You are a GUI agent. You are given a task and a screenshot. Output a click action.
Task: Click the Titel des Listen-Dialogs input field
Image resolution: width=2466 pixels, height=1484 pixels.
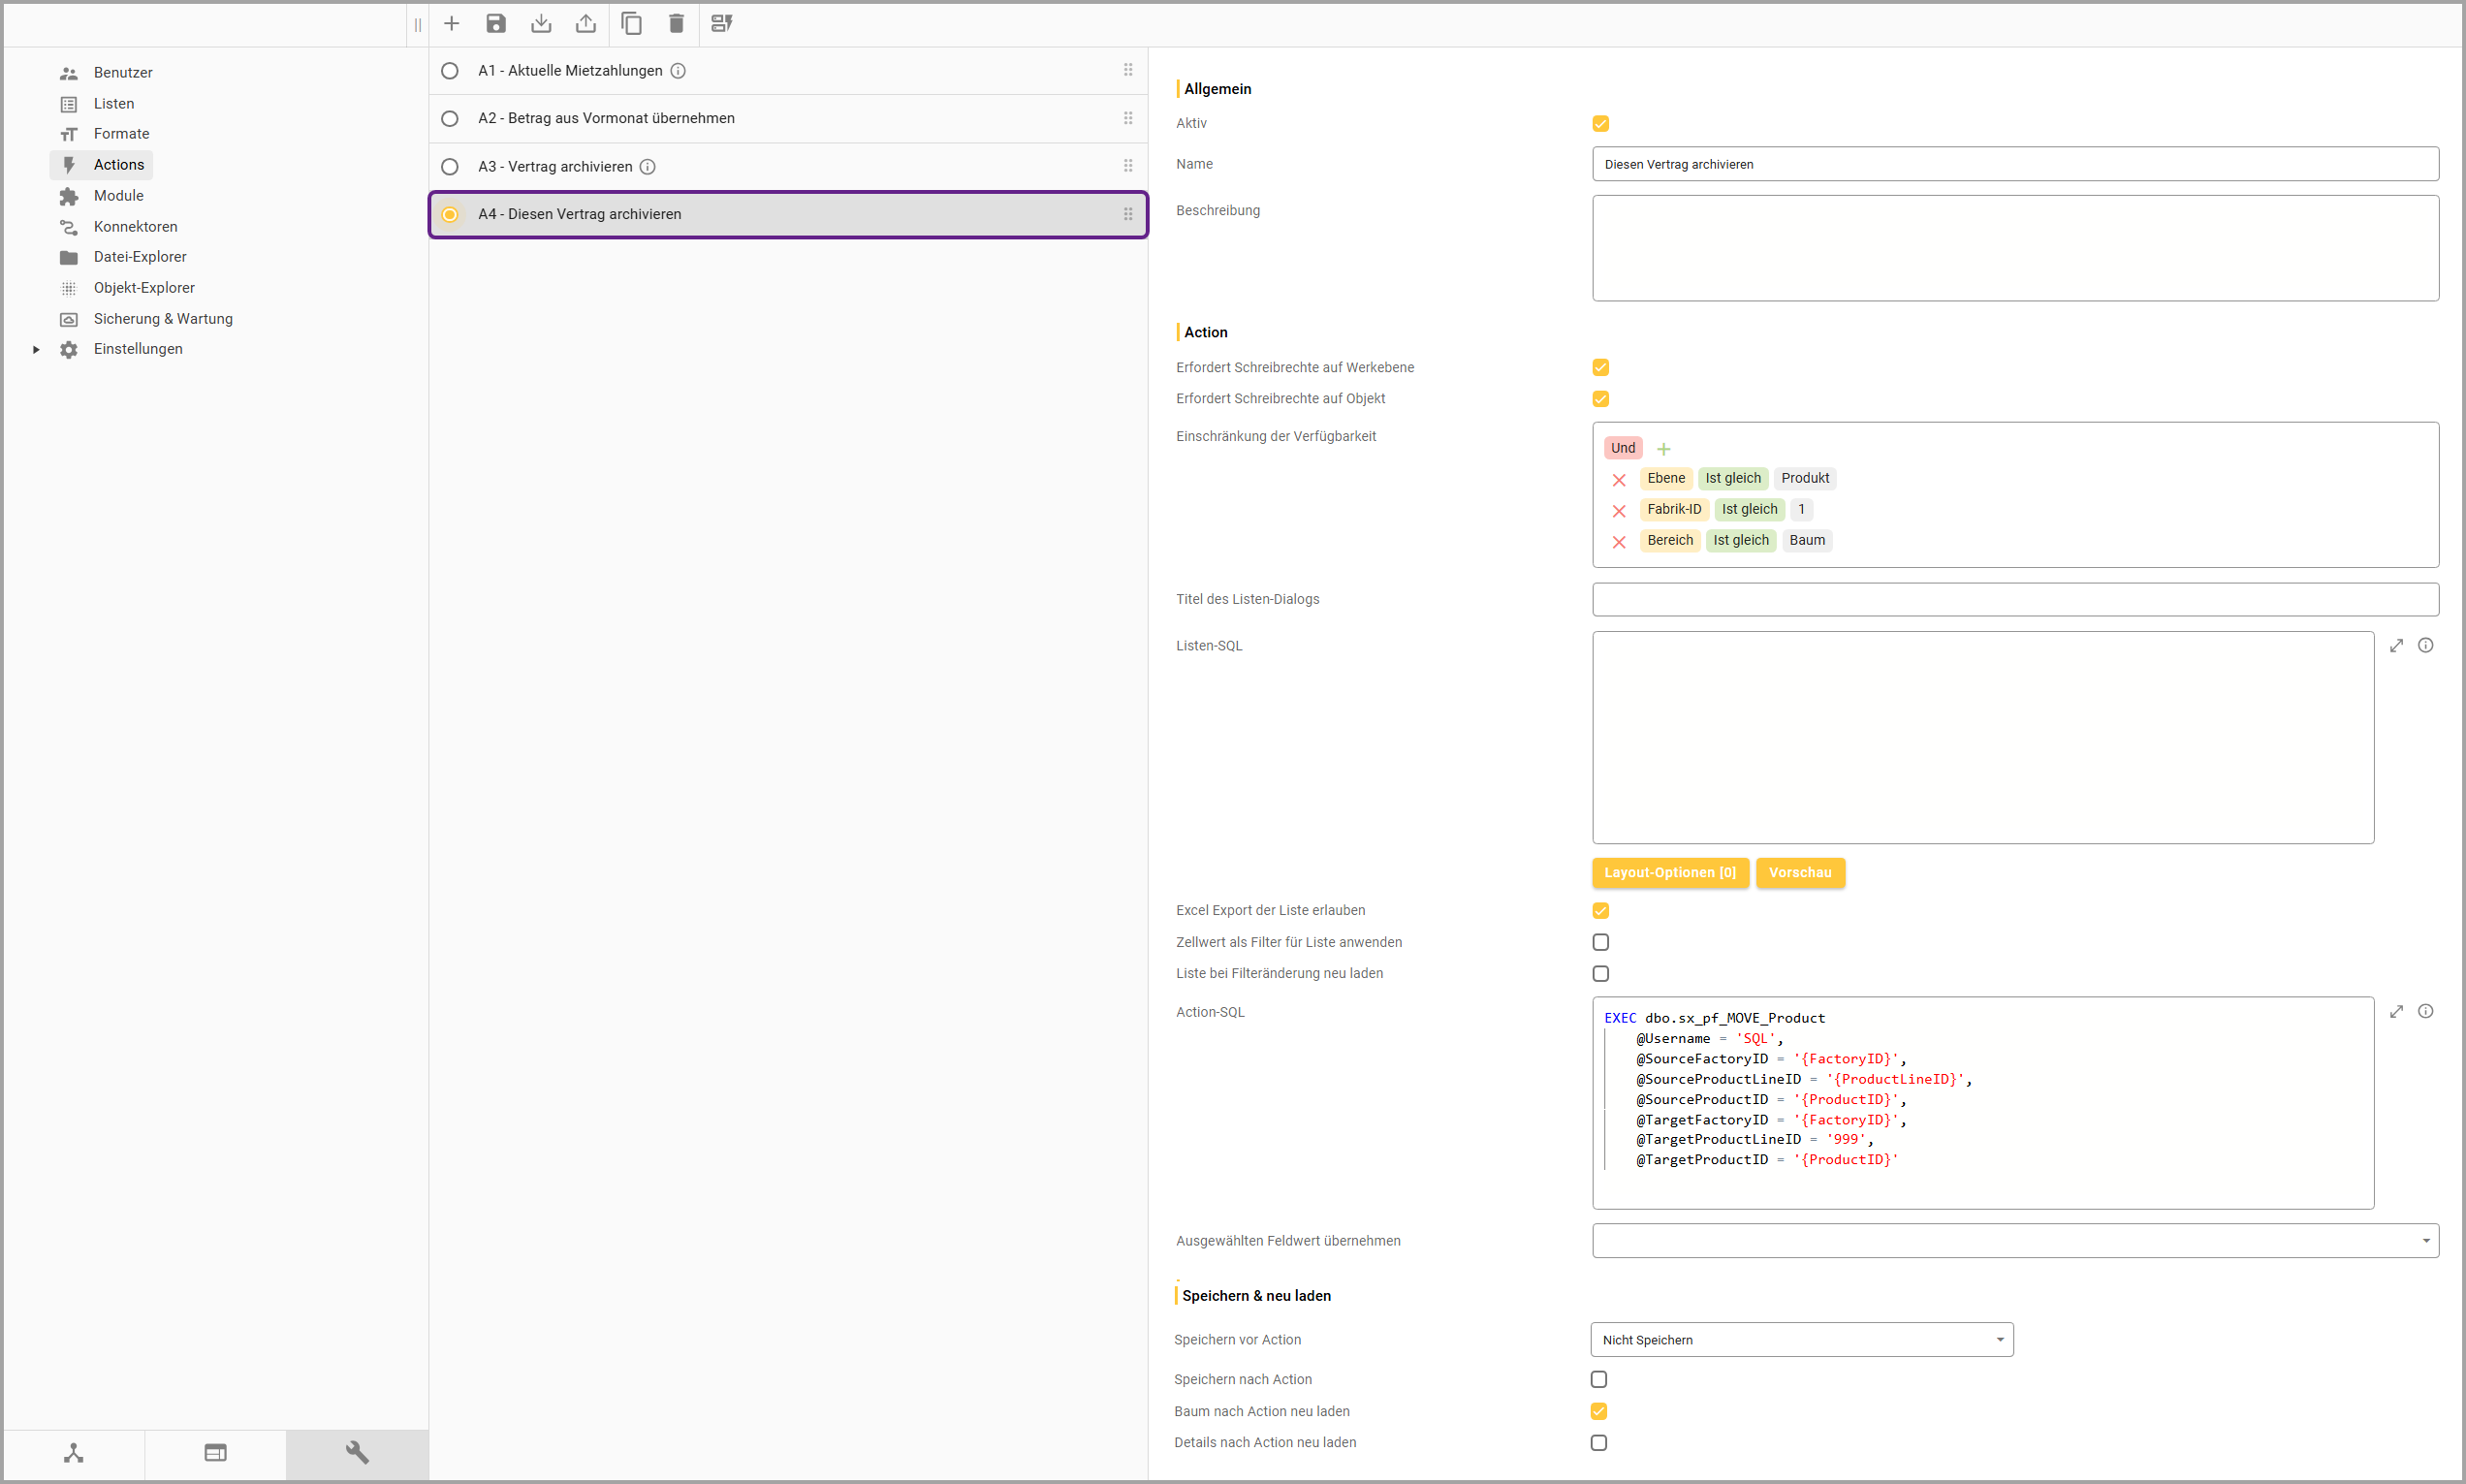tap(2014, 600)
